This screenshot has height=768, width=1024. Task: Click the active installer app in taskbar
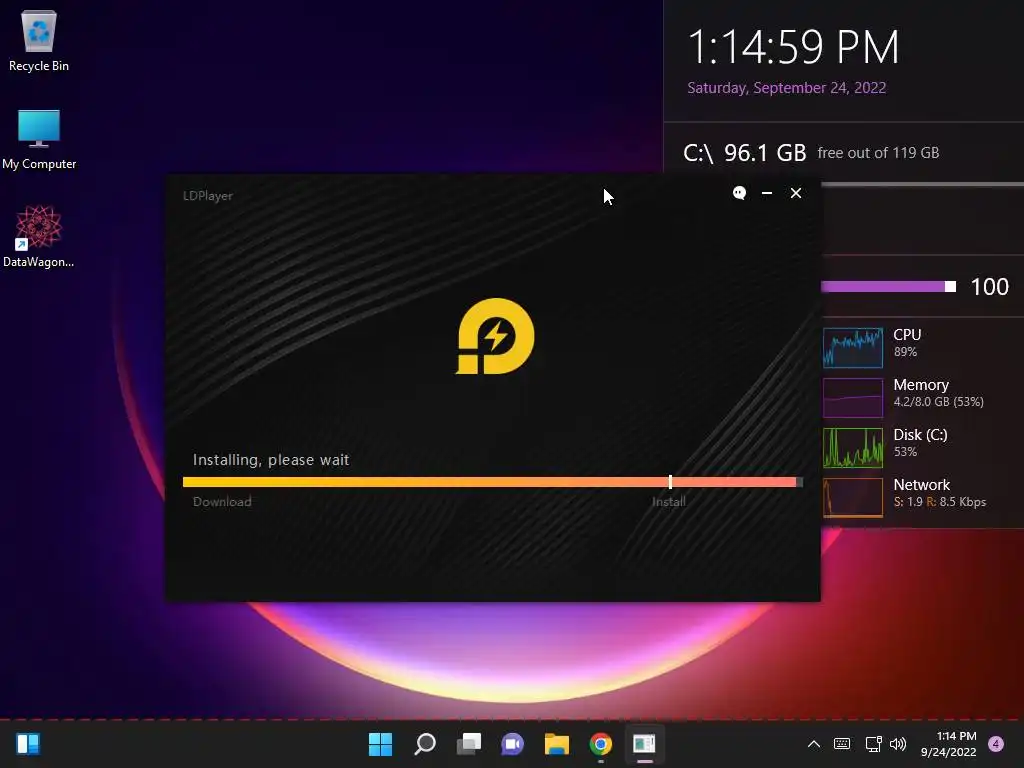[x=645, y=744]
